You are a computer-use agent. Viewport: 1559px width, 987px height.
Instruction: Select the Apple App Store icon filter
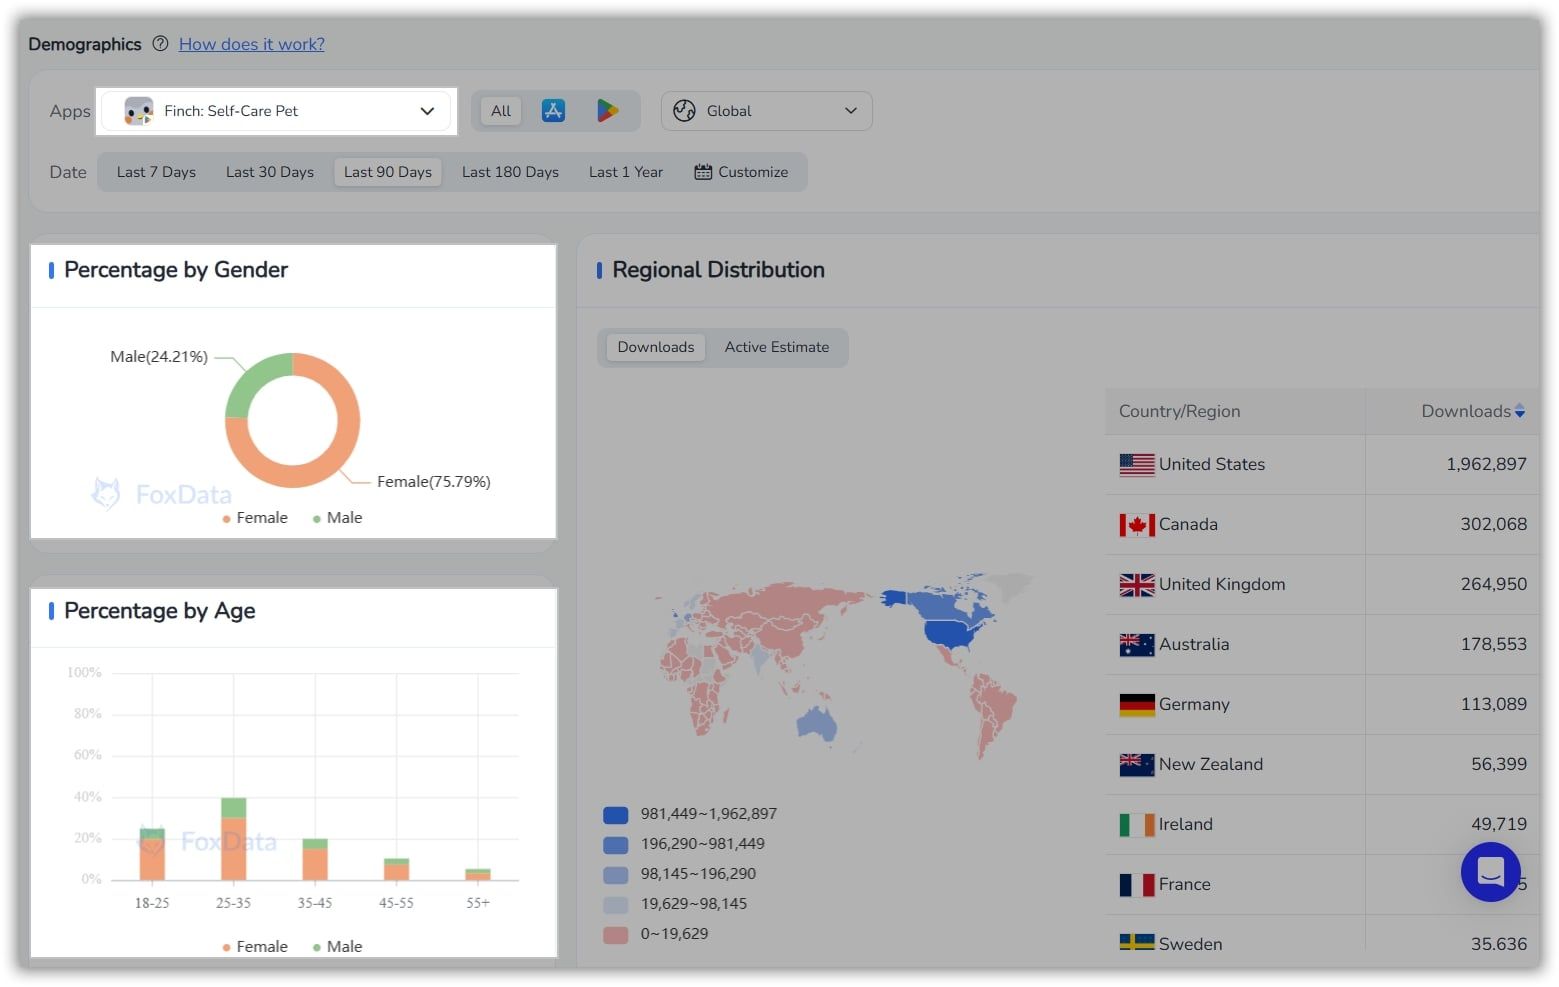pos(553,111)
